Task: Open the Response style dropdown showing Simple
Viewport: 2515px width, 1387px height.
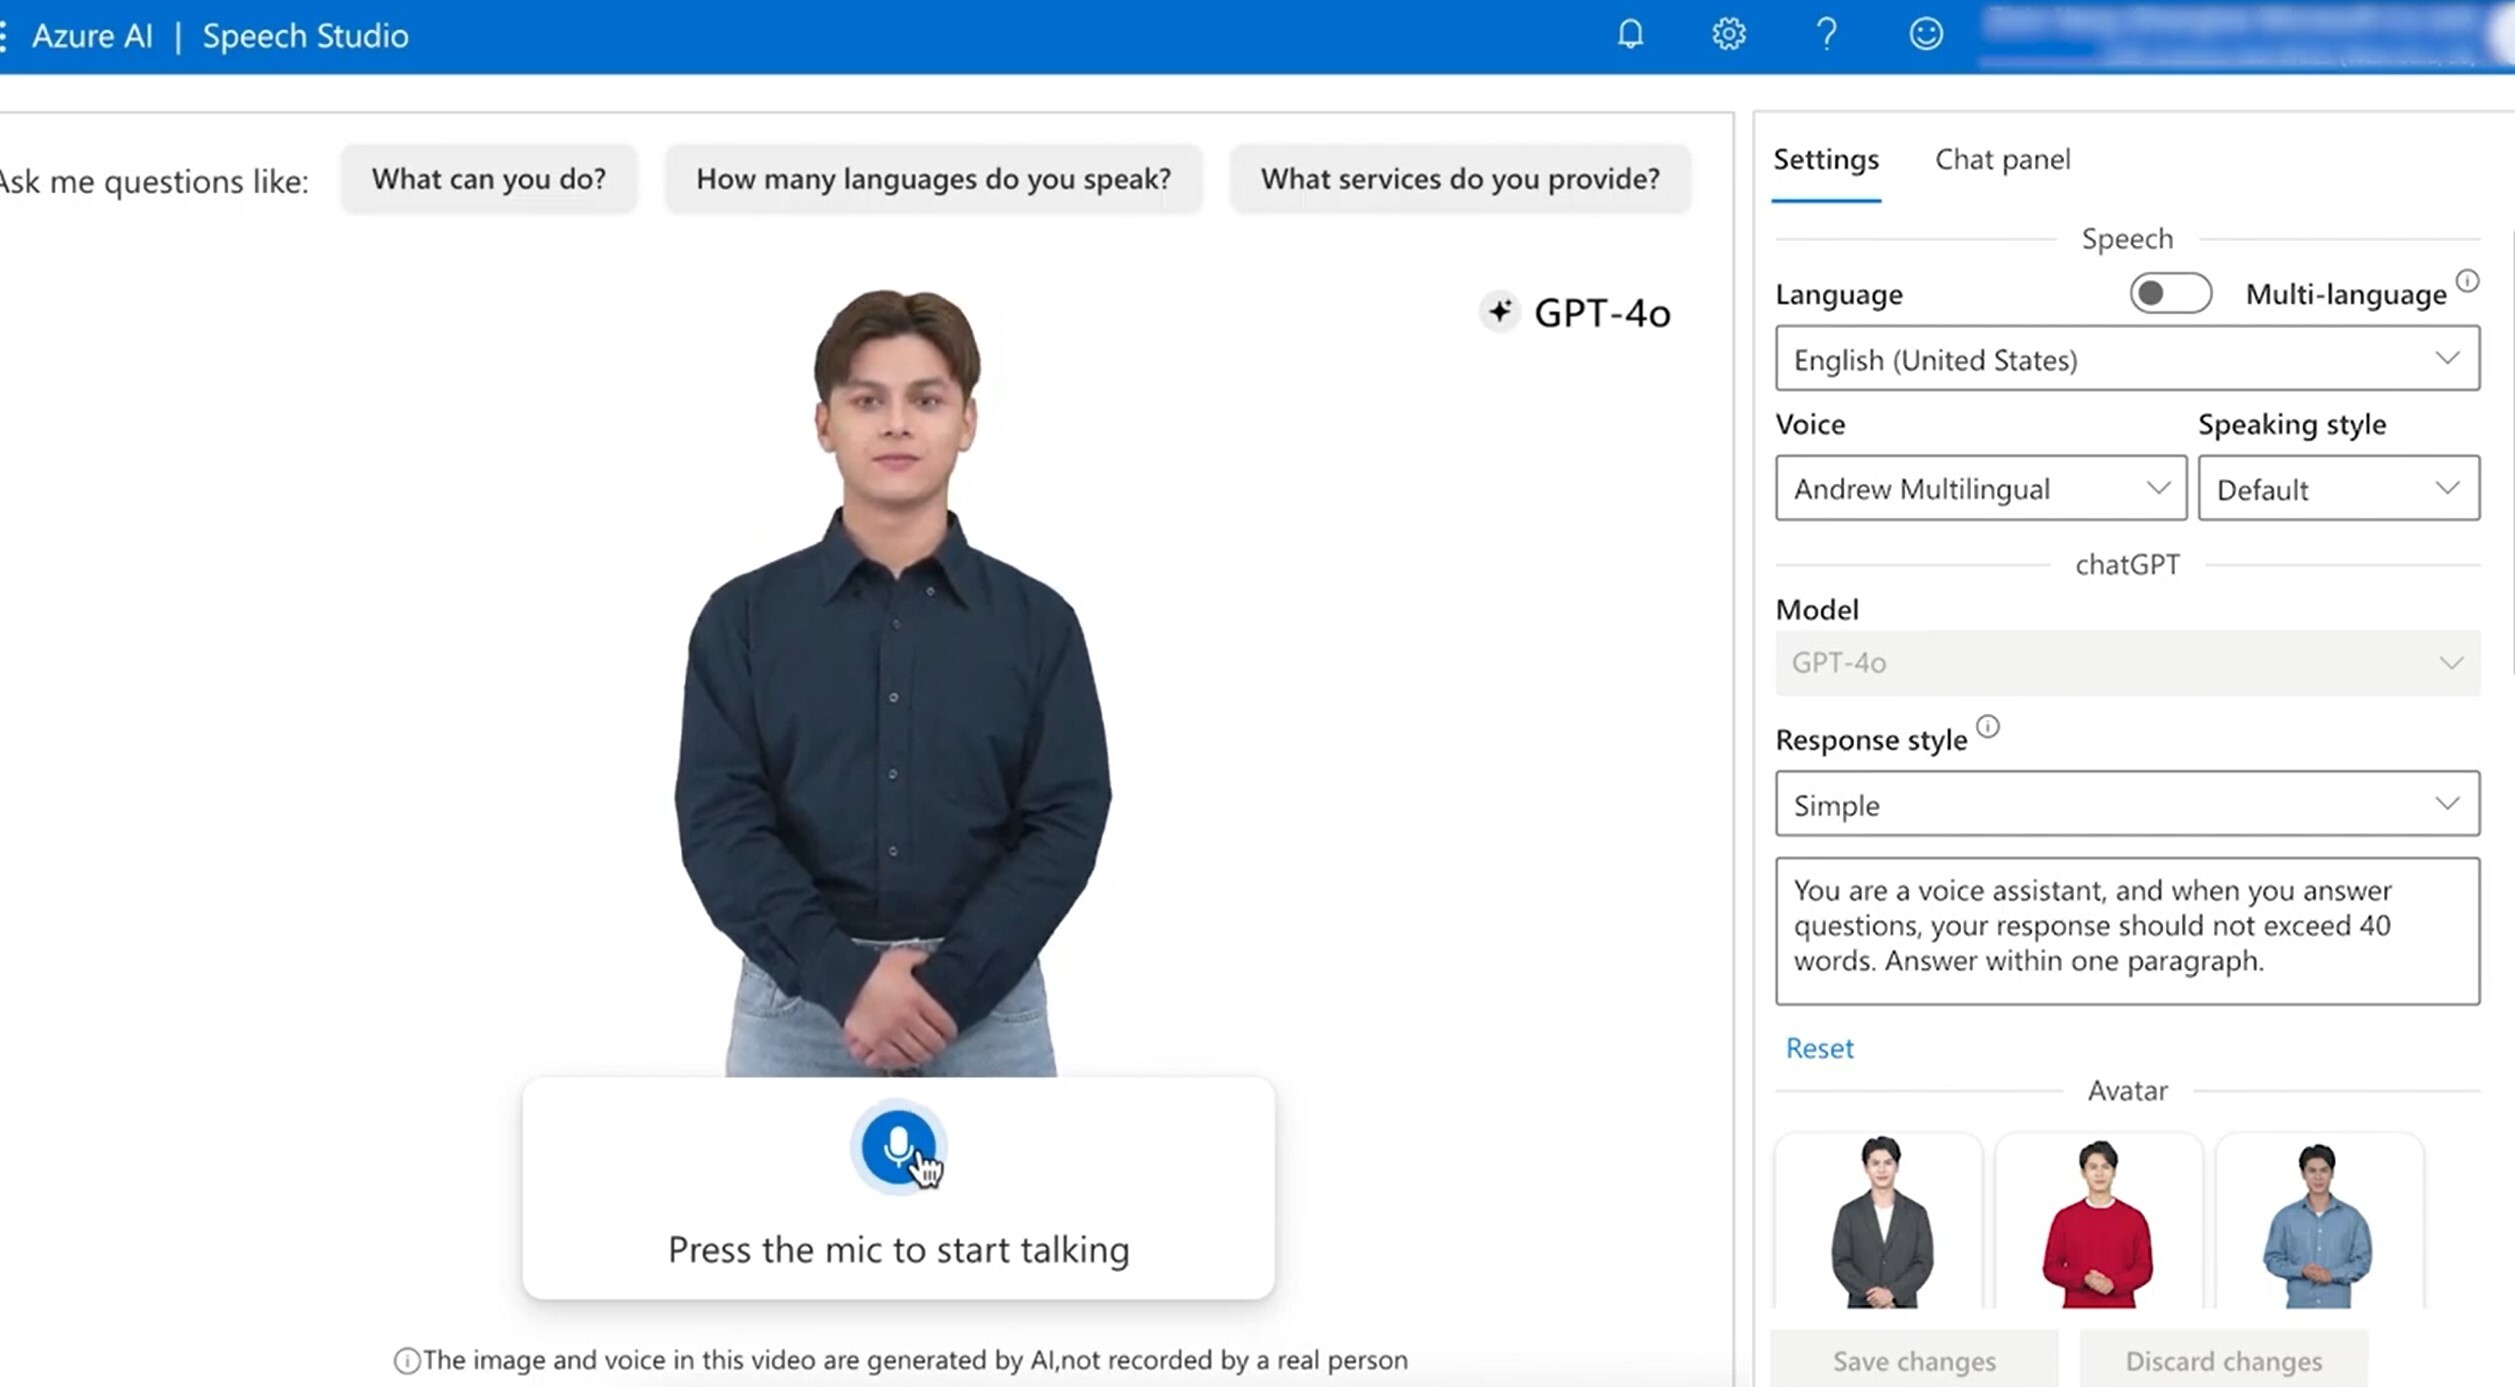Action: point(2127,803)
